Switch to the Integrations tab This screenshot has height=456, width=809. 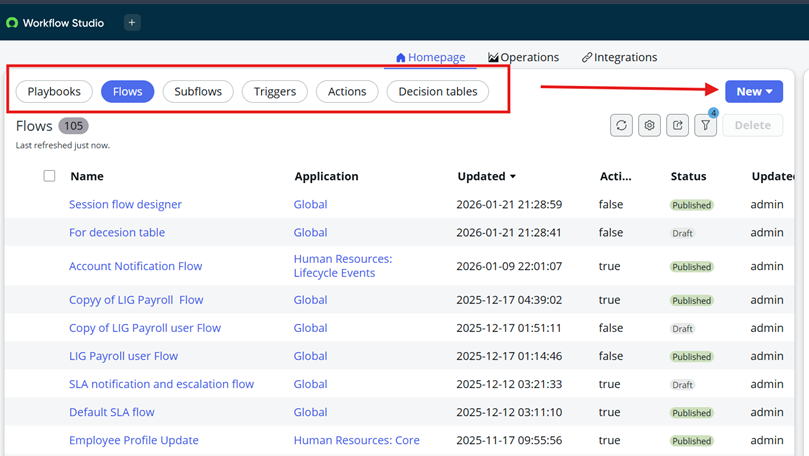click(x=619, y=57)
